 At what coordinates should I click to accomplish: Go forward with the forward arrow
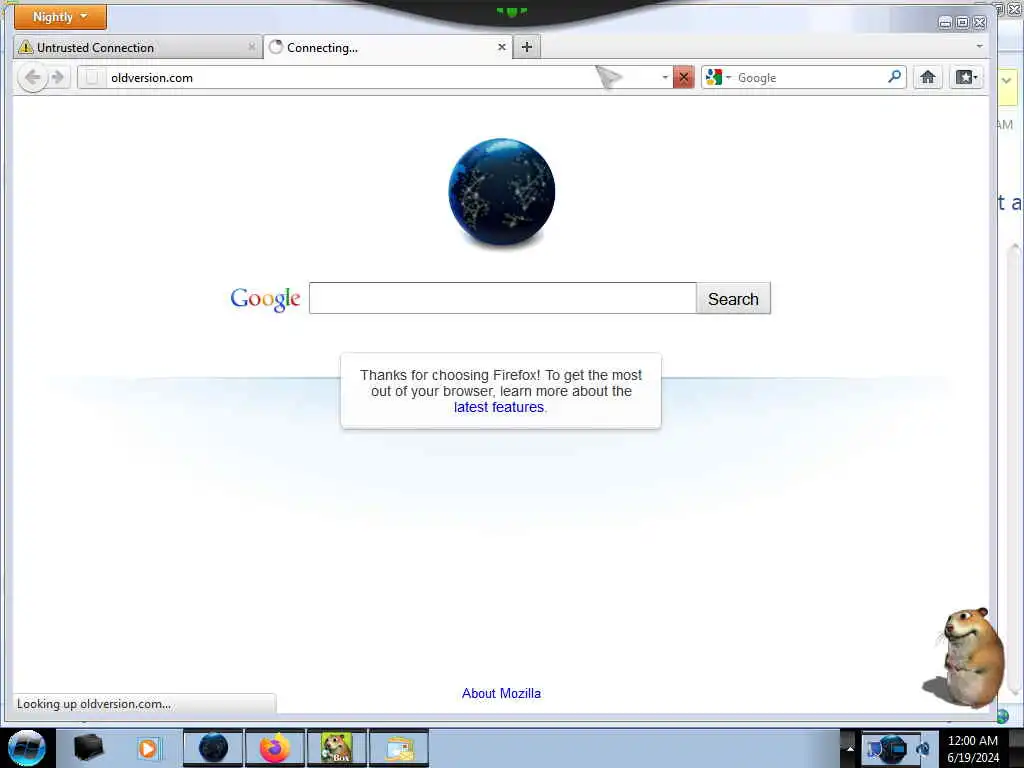tap(57, 78)
